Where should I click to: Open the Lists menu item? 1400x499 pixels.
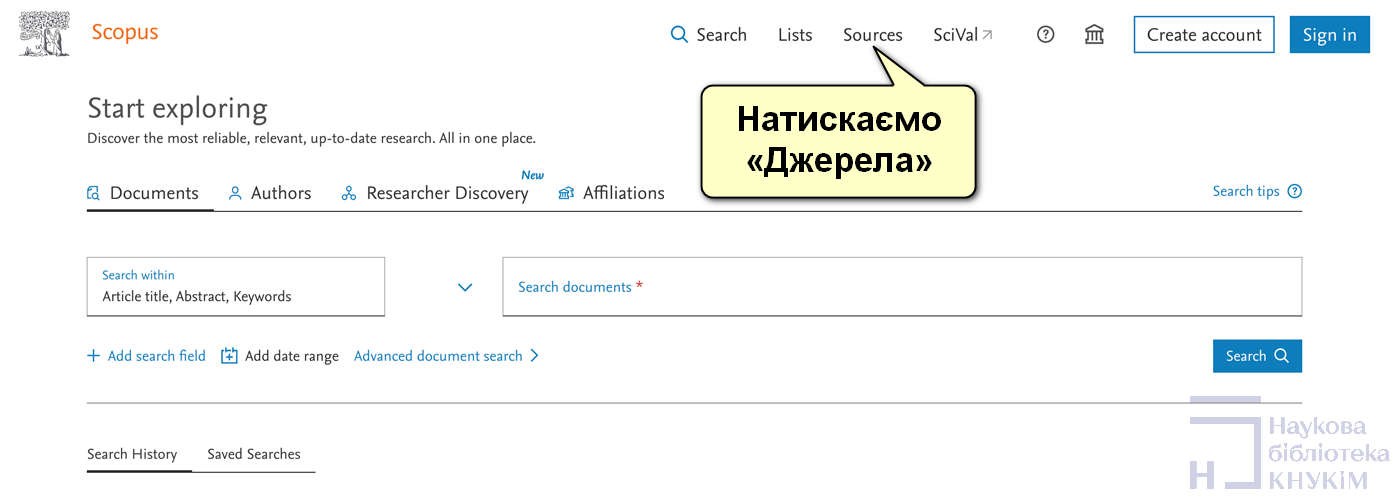click(x=795, y=35)
